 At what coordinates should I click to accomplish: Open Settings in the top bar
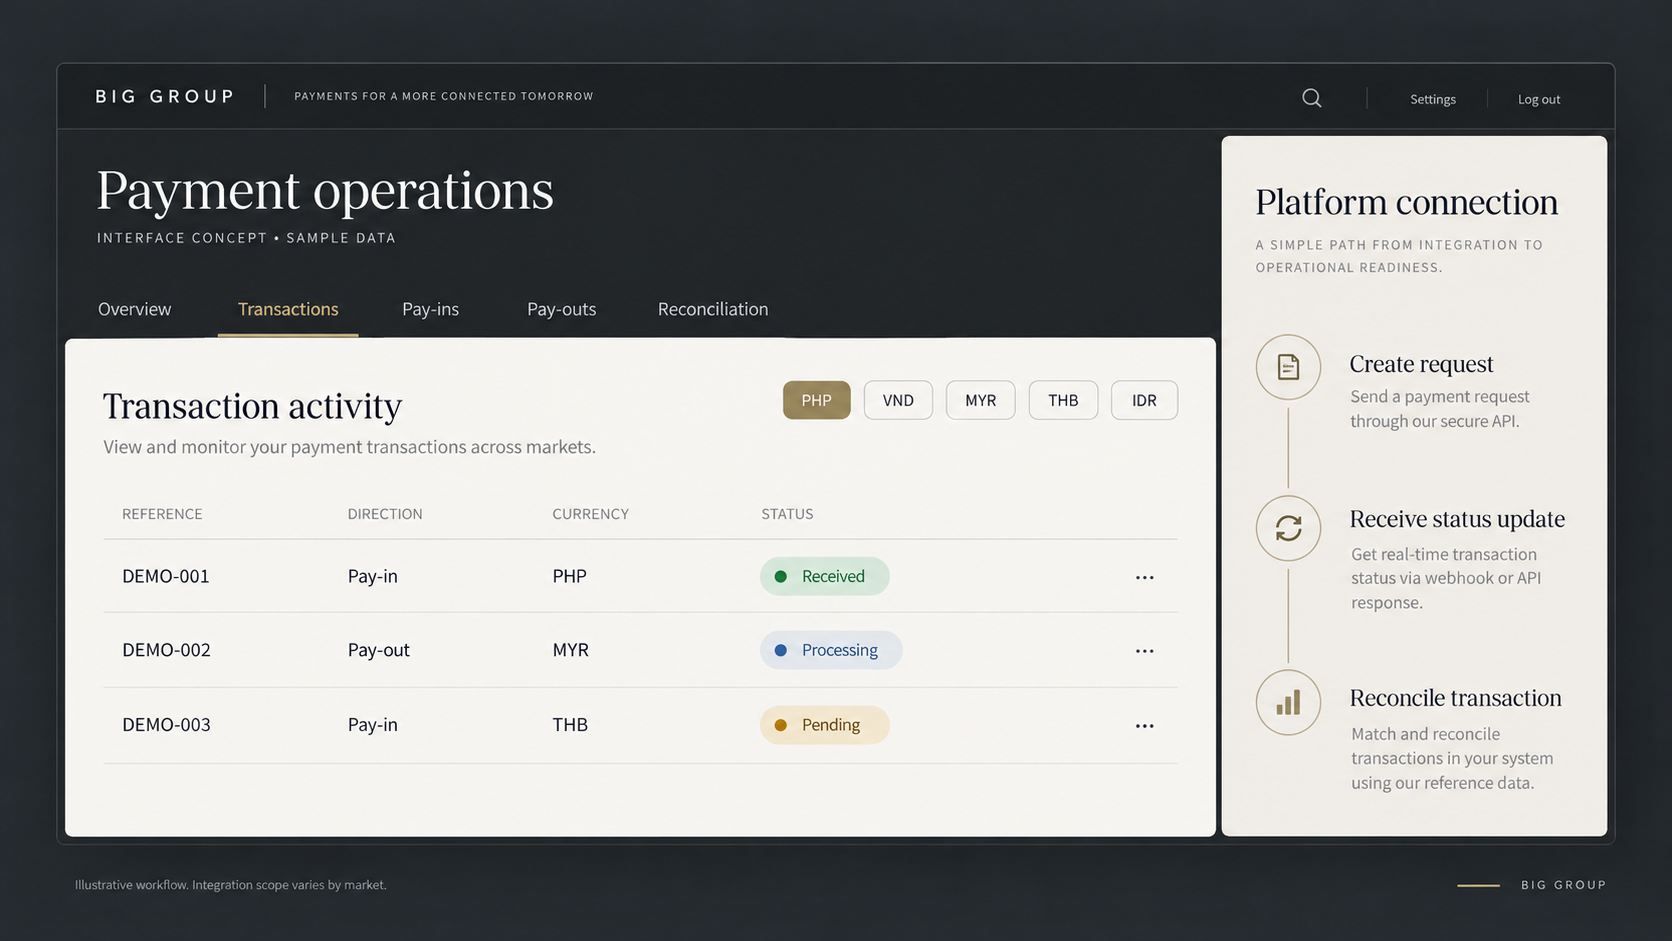click(1432, 99)
